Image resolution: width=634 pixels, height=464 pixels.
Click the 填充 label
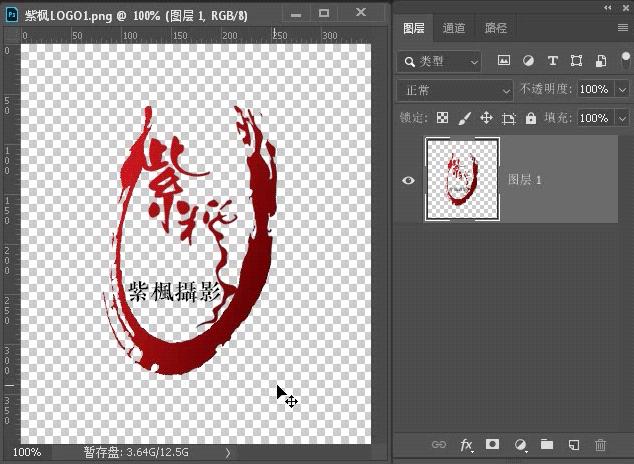pyautogui.click(x=558, y=118)
